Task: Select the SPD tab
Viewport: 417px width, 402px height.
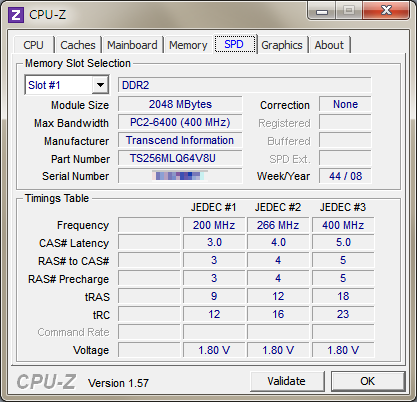Action: tap(235, 44)
